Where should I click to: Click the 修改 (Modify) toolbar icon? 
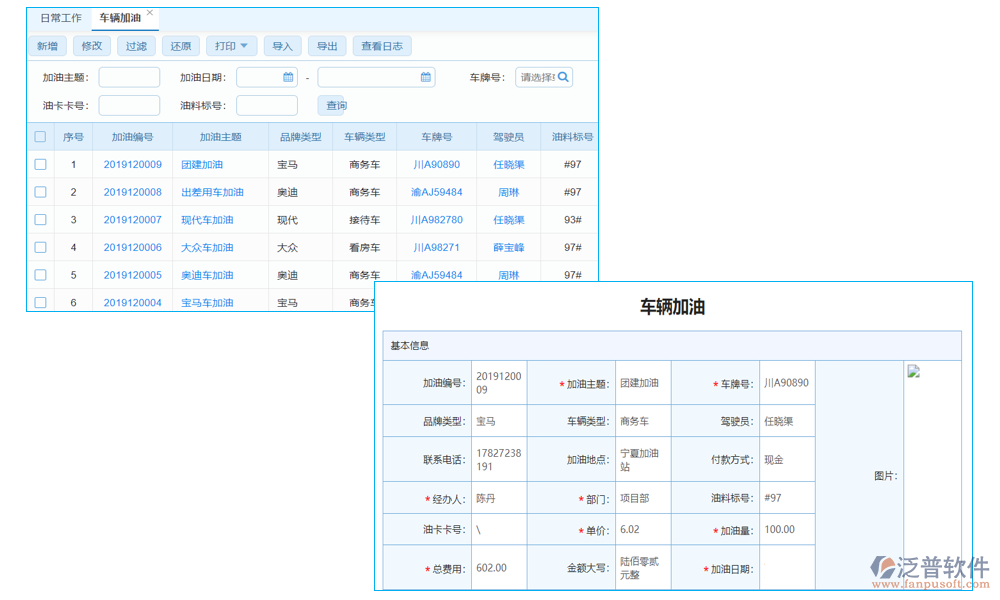[91, 45]
